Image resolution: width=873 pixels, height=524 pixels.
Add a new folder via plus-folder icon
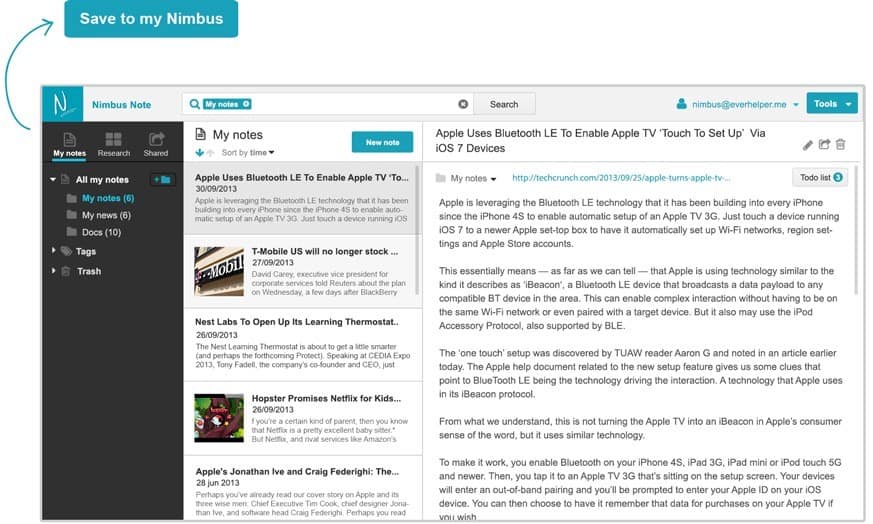coord(162,179)
